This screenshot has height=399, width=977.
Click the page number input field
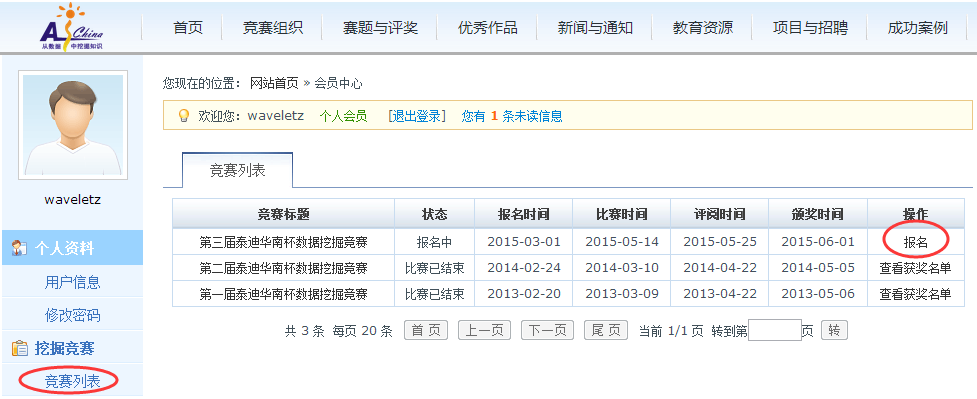coord(774,330)
